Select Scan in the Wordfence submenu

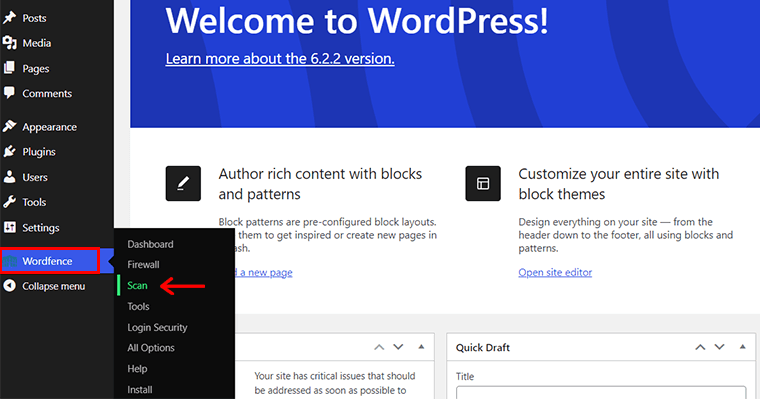click(137, 286)
